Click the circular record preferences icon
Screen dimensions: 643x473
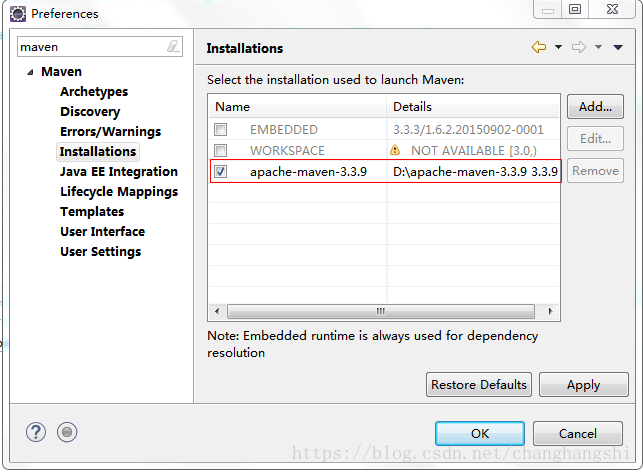(x=67, y=432)
